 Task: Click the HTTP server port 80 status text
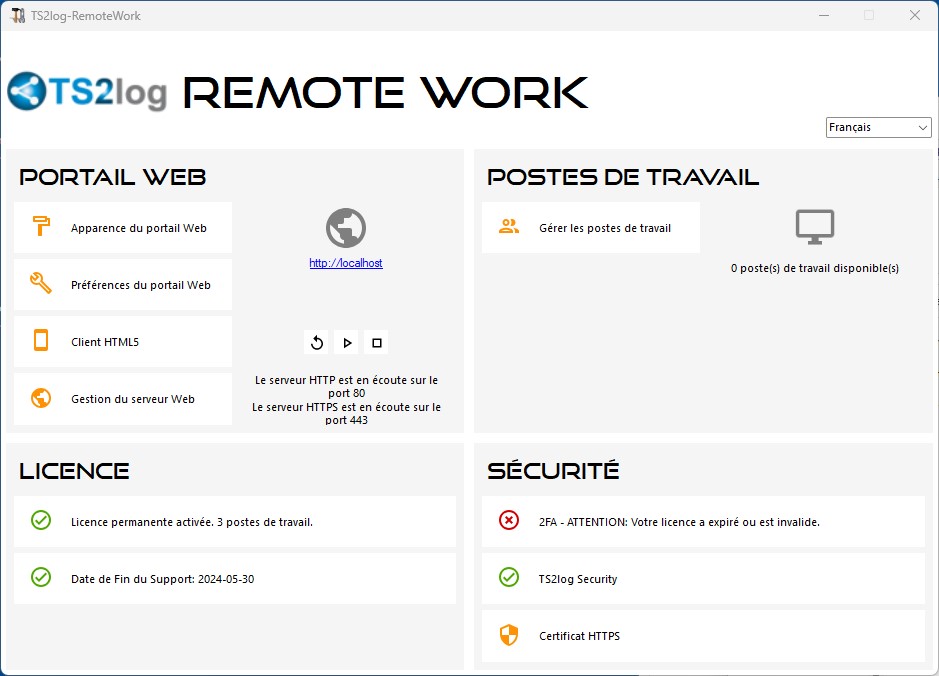click(346, 387)
